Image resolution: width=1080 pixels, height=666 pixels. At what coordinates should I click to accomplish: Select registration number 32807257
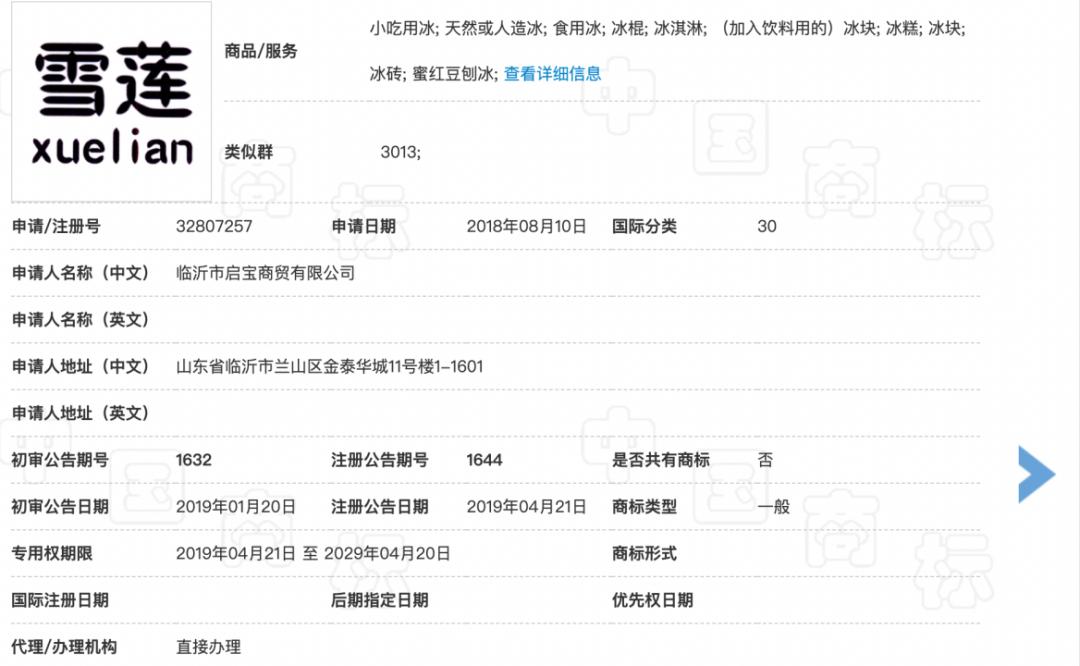click(214, 226)
